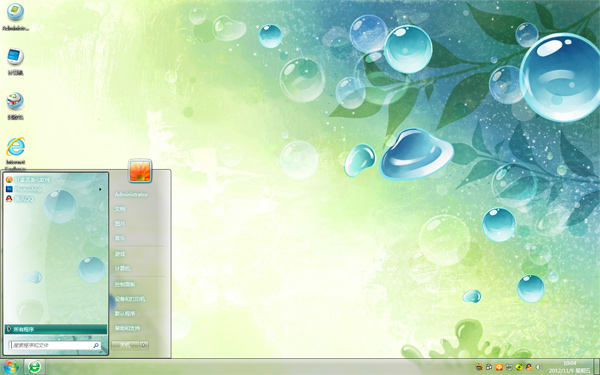This screenshot has width=600, height=375.
Task: Open the QQ penguin tray icon
Action: pyautogui.click(x=529, y=367)
